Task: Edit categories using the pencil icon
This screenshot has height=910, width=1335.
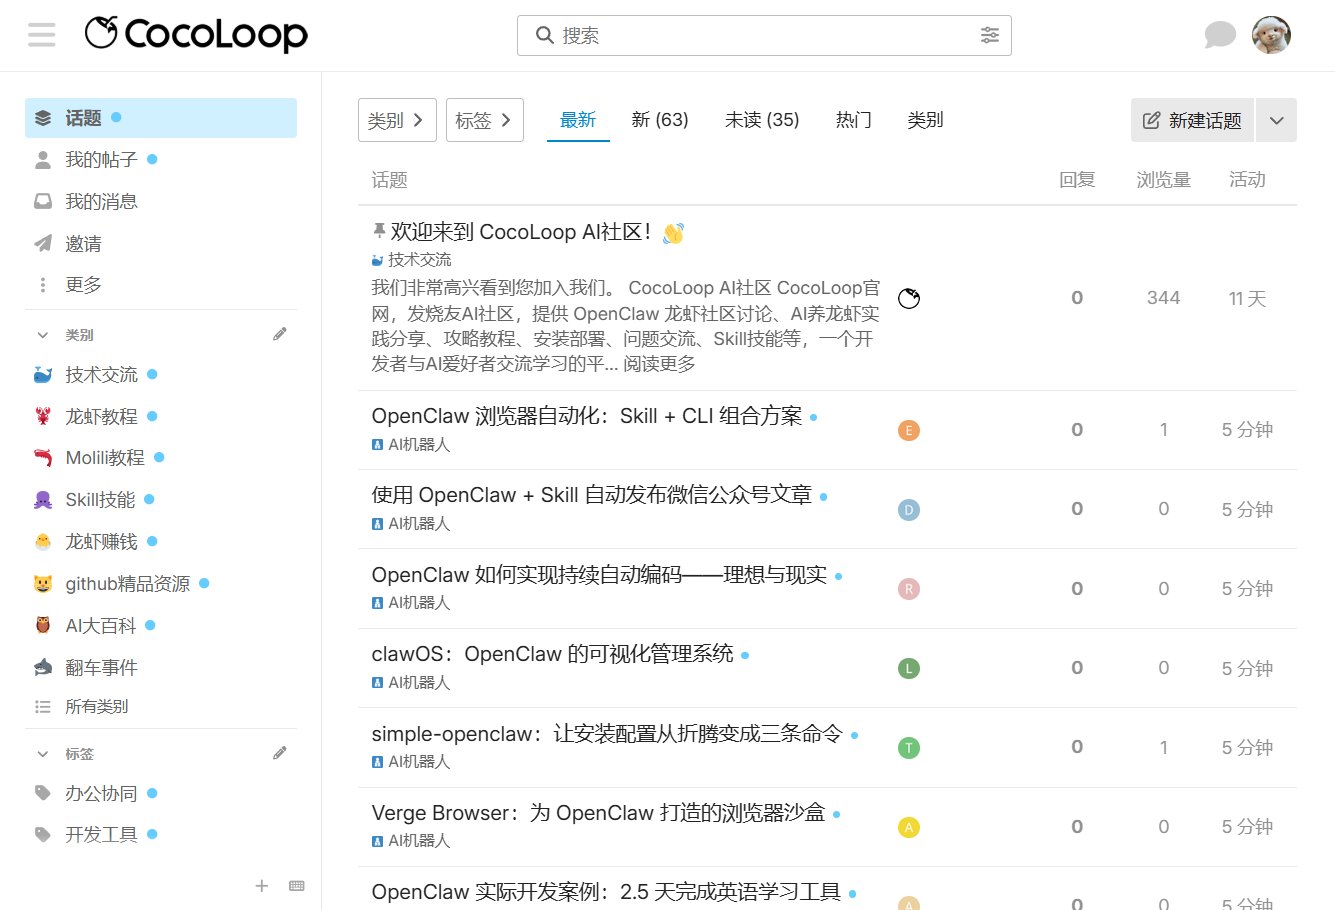Action: [280, 334]
